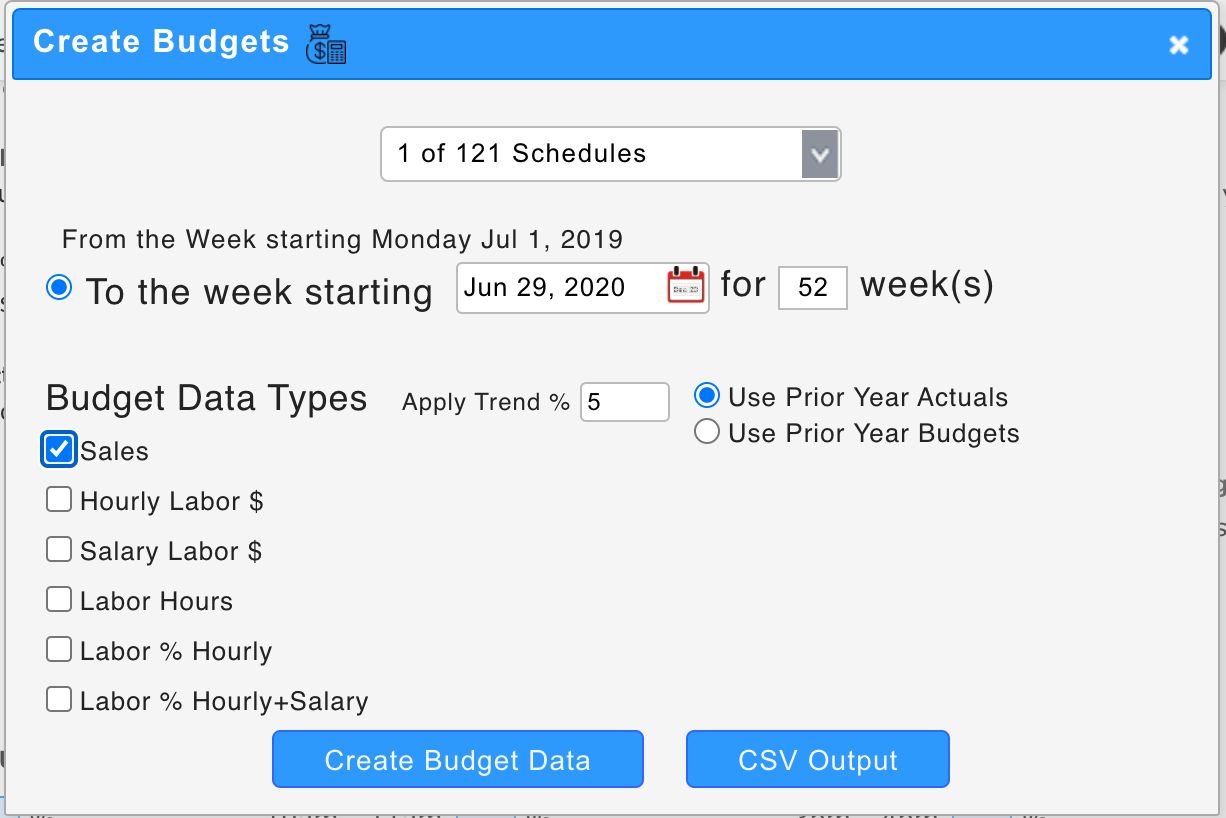1226x818 pixels.
Task: Click the budget calculator icon in header
Action: [x=326, y=44]
